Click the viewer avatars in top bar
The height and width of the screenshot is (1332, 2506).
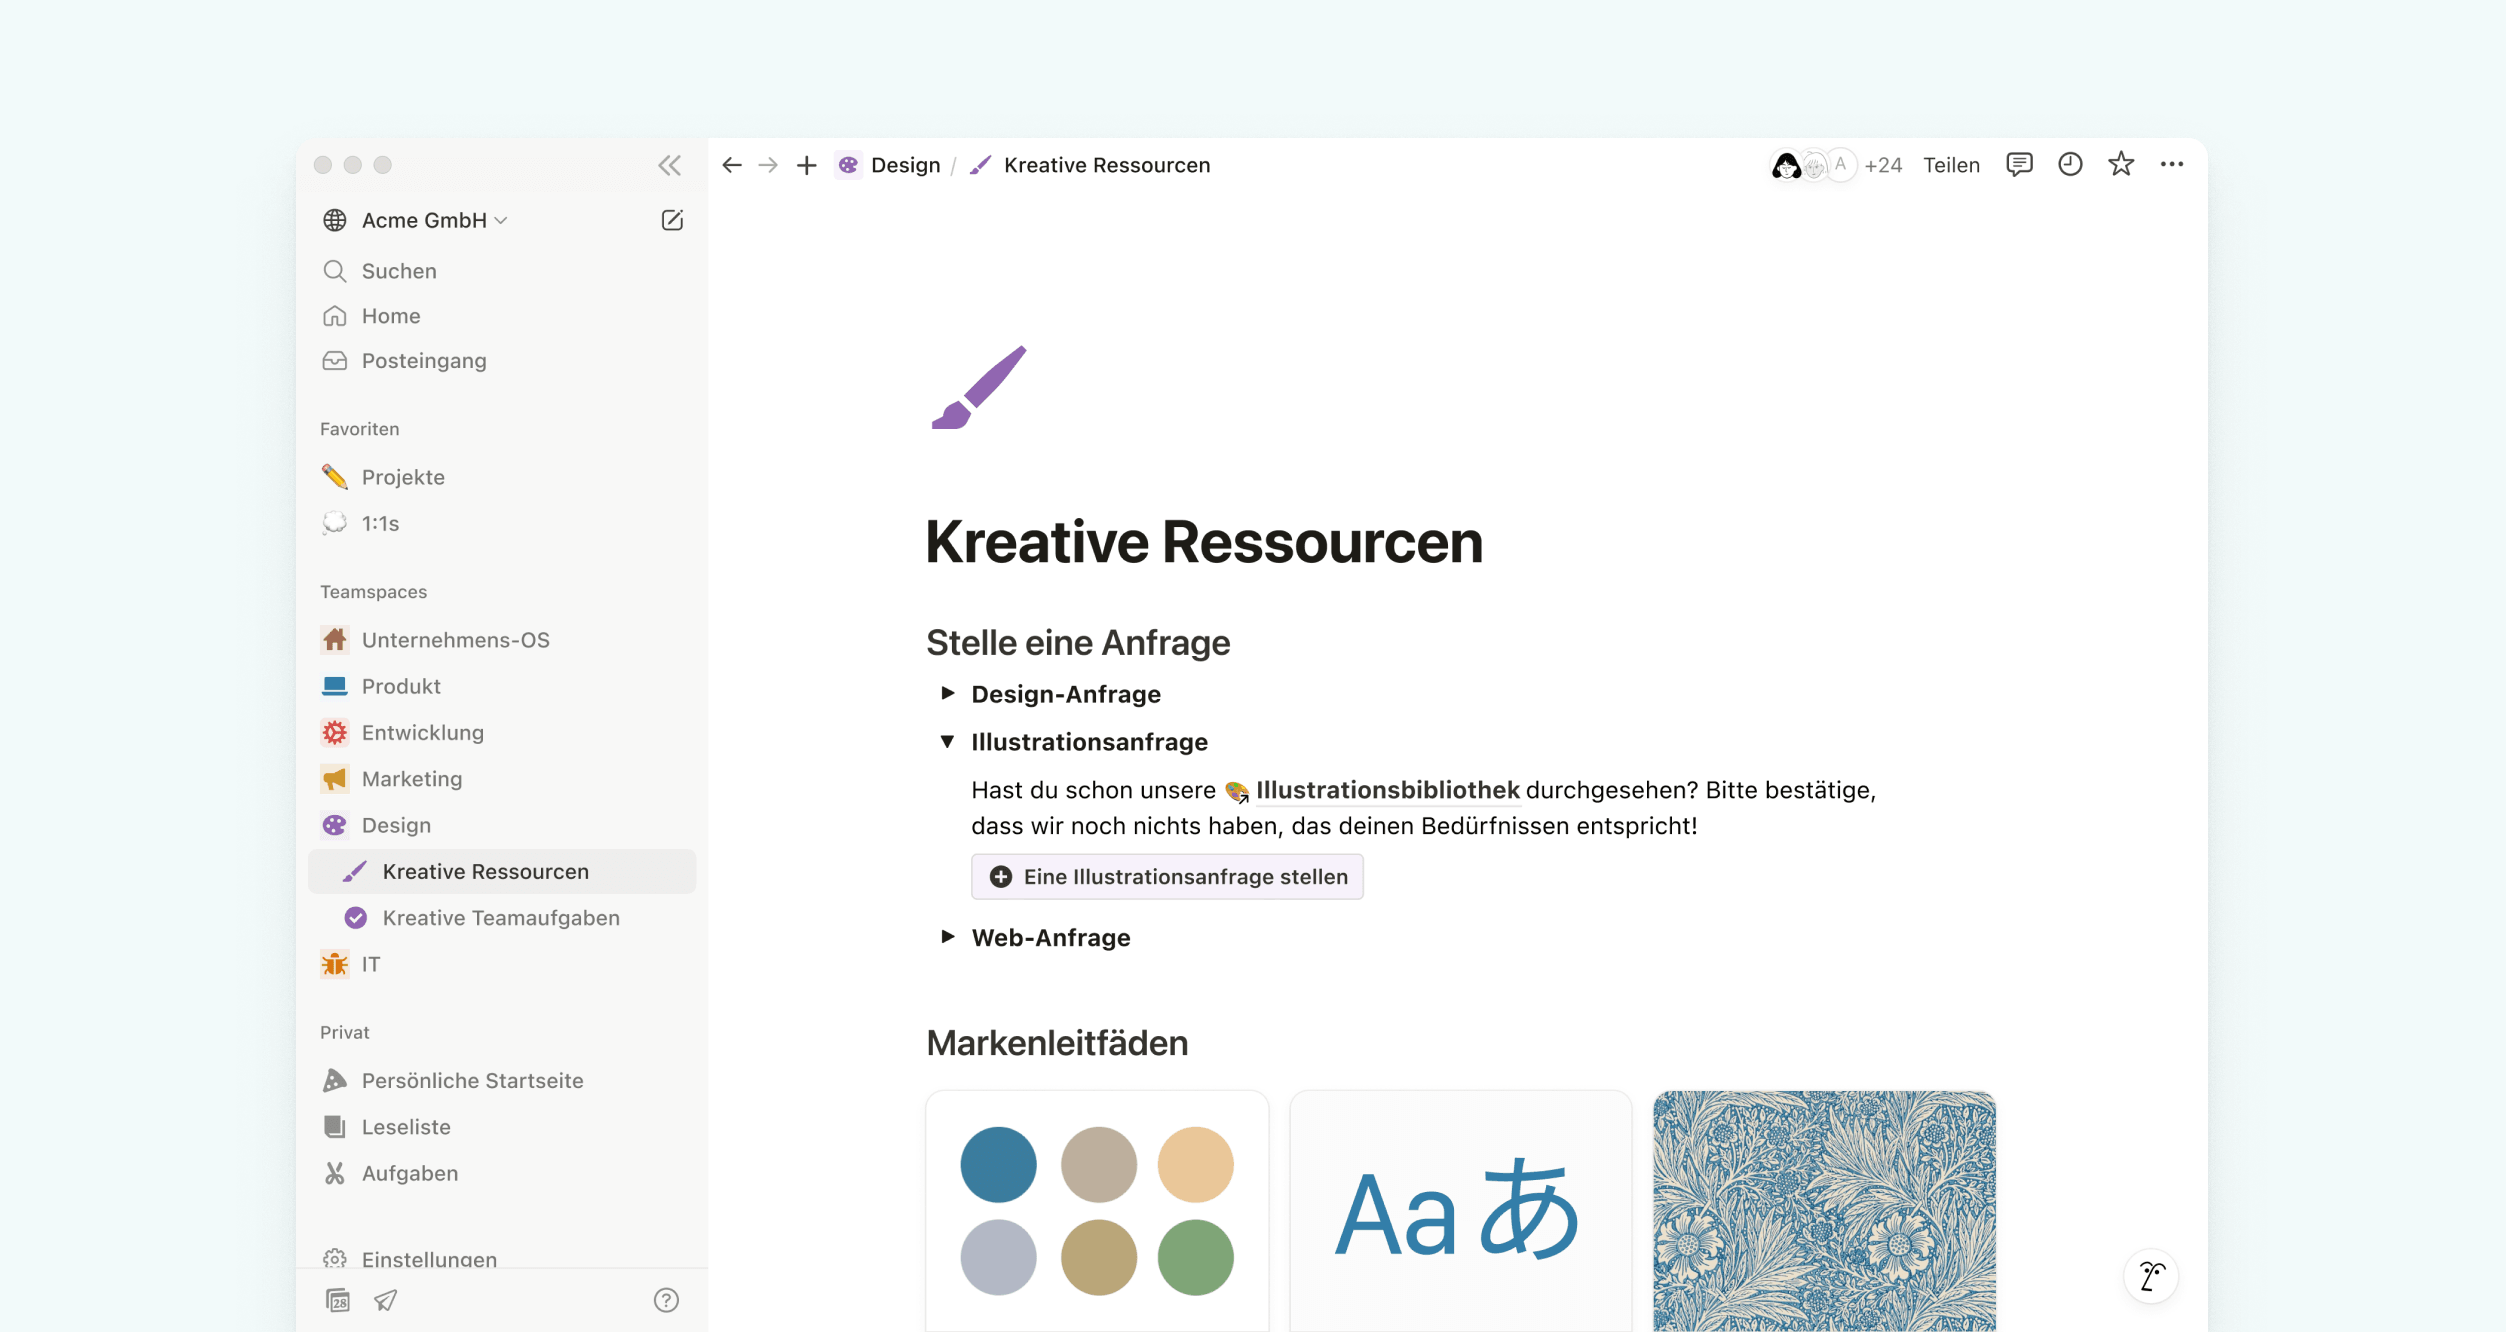(x=1813, y=165)
